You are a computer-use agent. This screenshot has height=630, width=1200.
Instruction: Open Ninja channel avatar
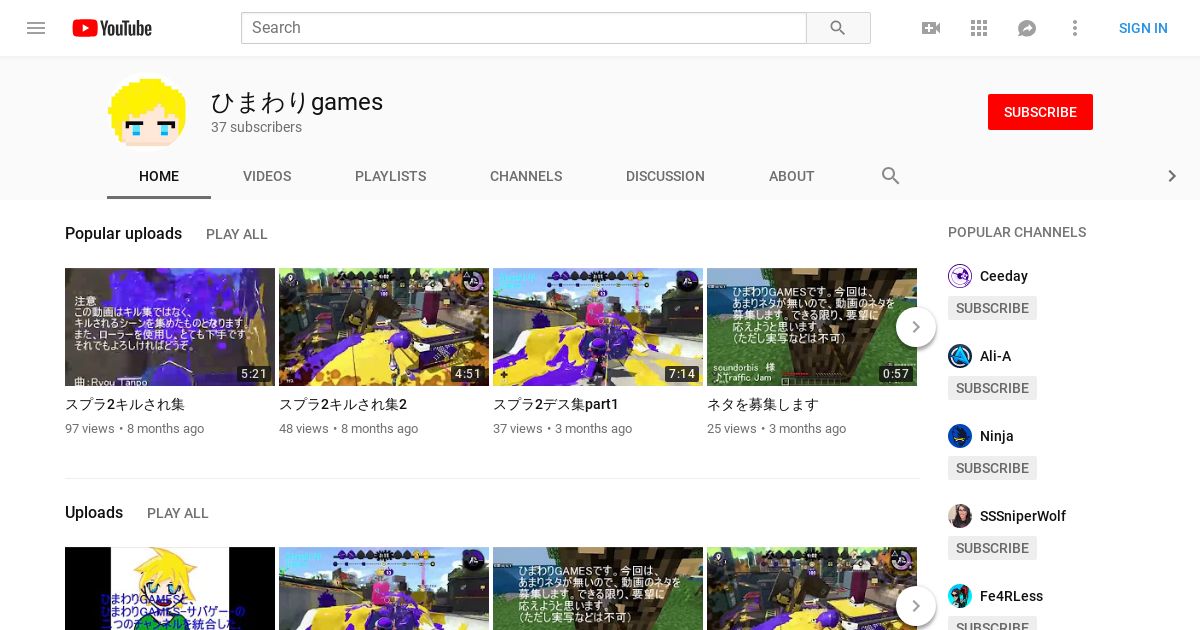pos(960,436)
